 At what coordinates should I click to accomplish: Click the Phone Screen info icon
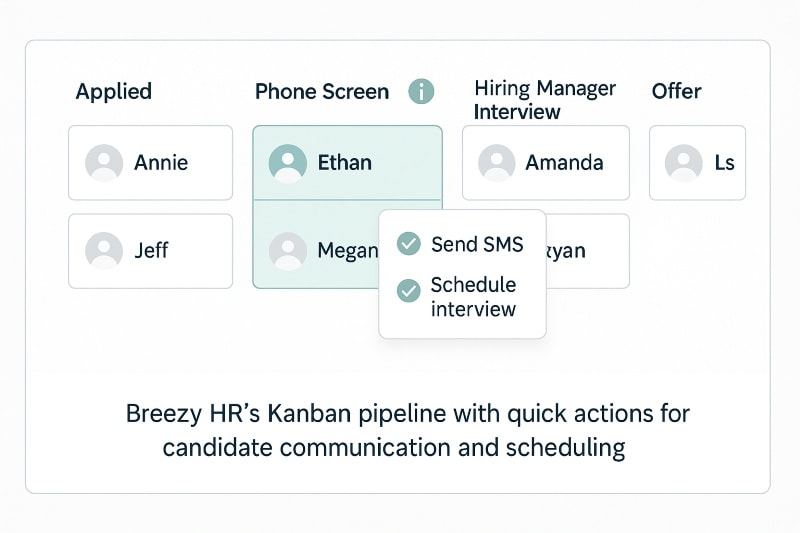(x=422, y=92)
